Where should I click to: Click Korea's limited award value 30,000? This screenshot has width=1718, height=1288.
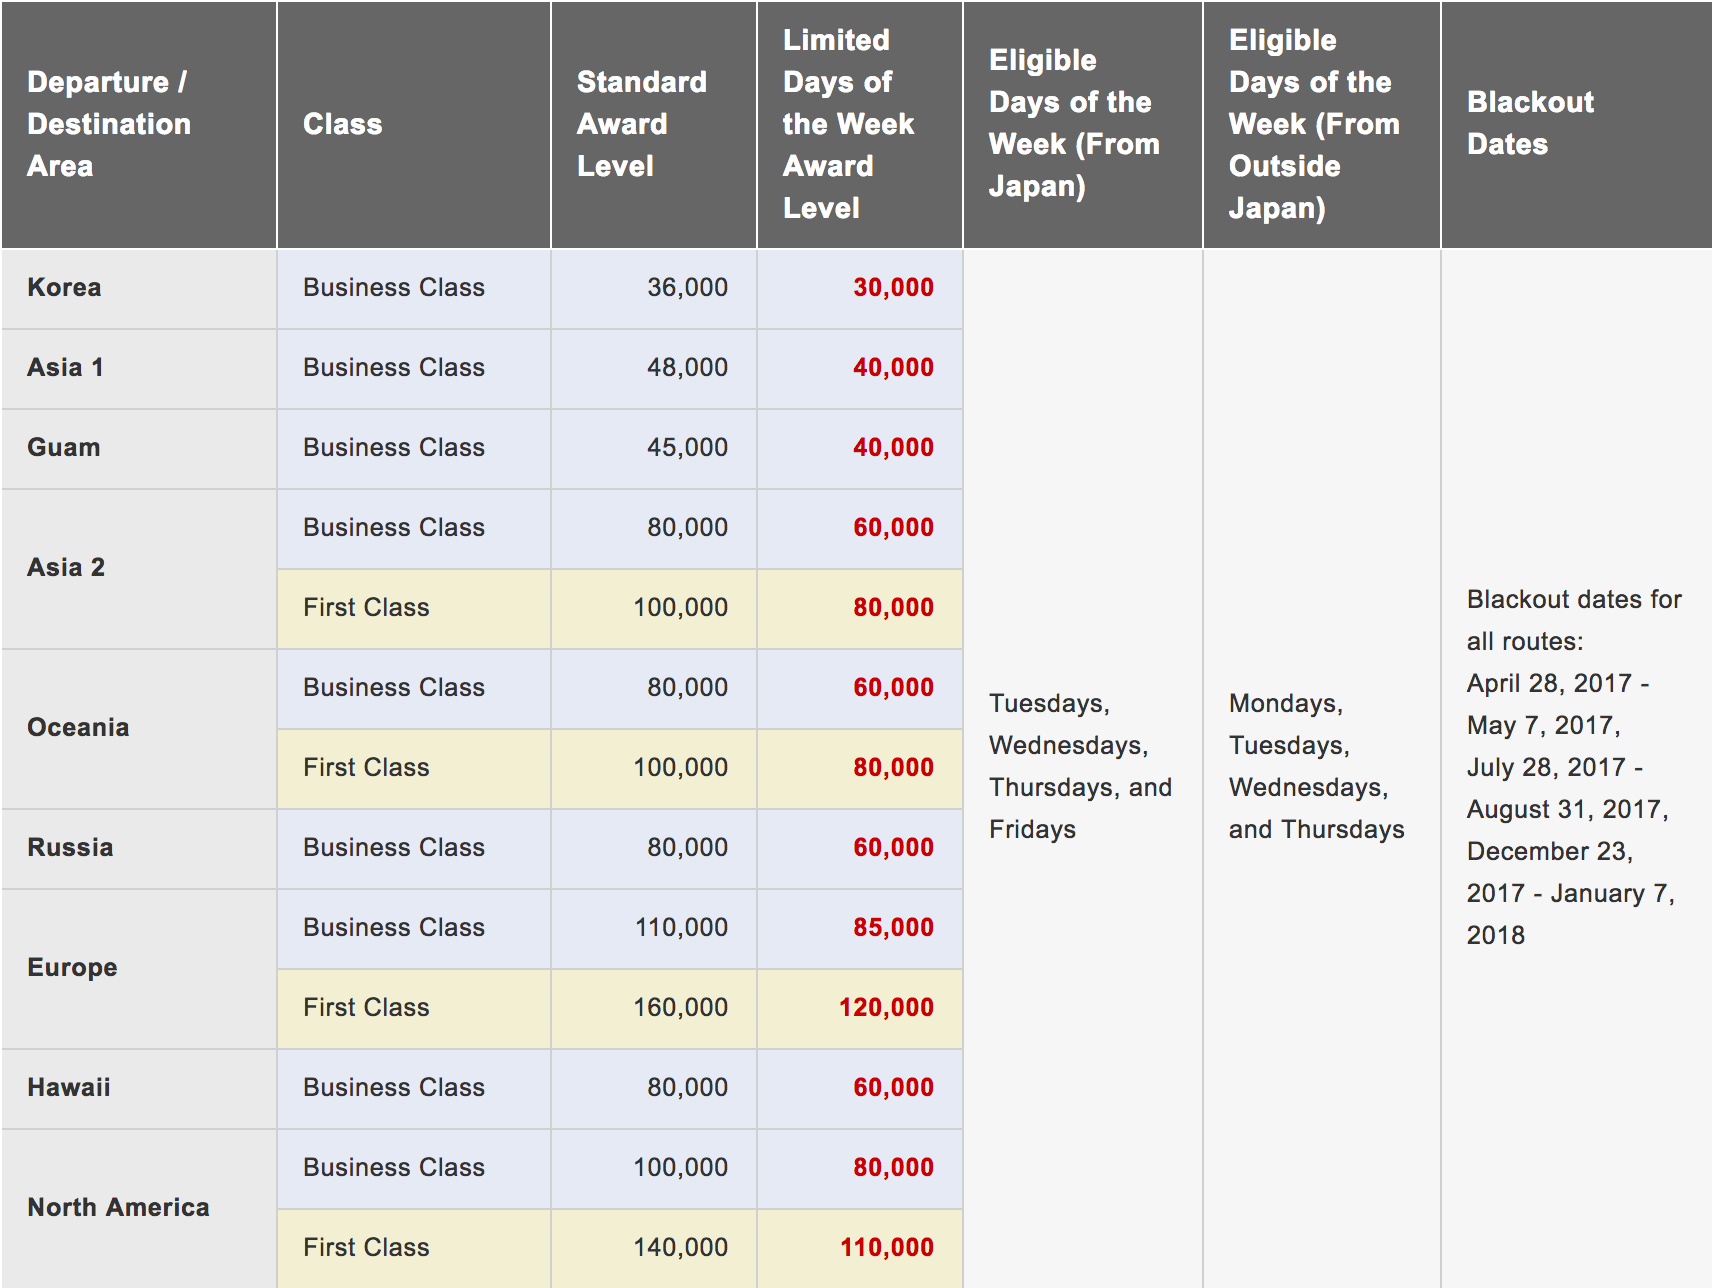pos(894,288)
